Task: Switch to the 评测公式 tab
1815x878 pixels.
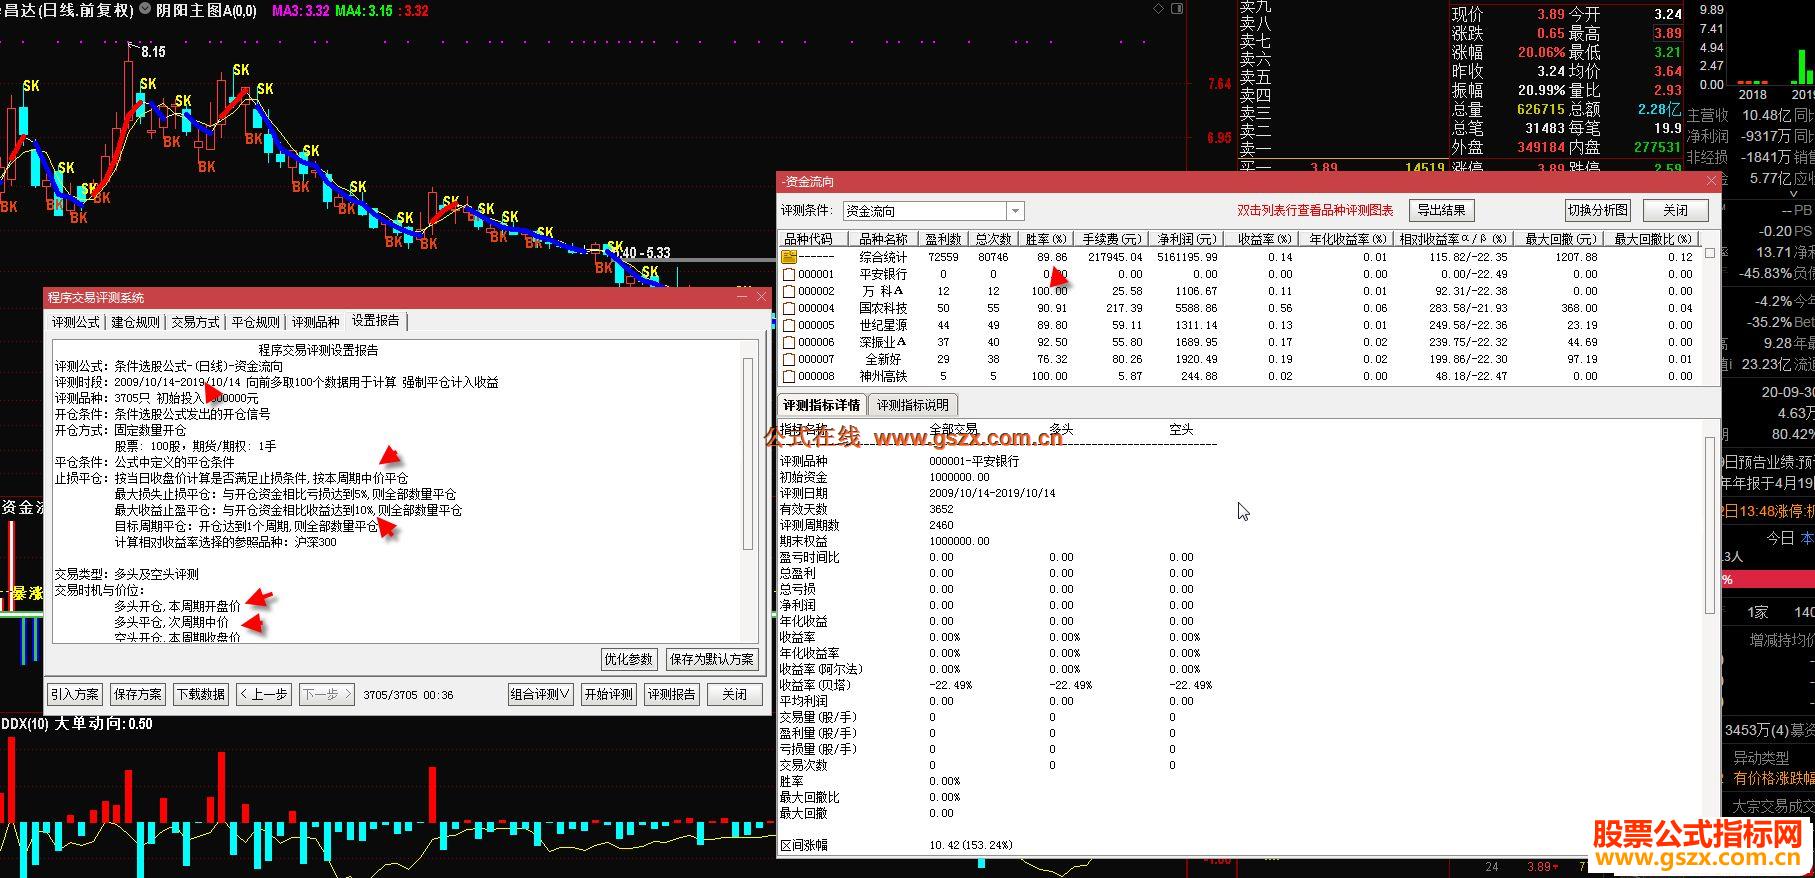Action: [76, 322]
